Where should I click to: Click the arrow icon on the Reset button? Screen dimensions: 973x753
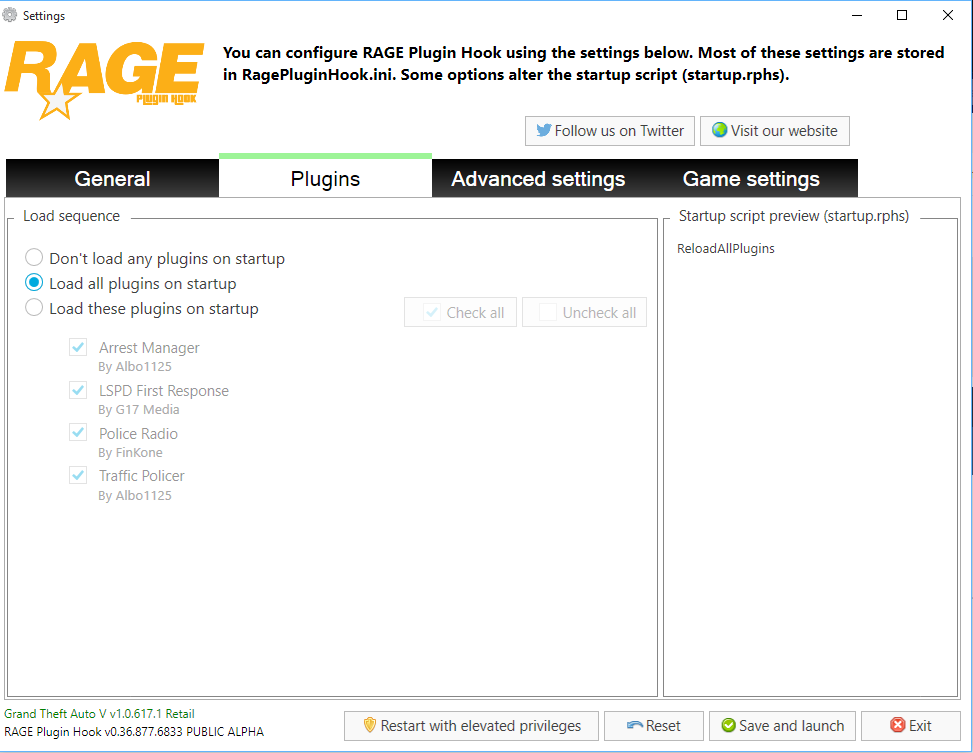coord(635,725)
